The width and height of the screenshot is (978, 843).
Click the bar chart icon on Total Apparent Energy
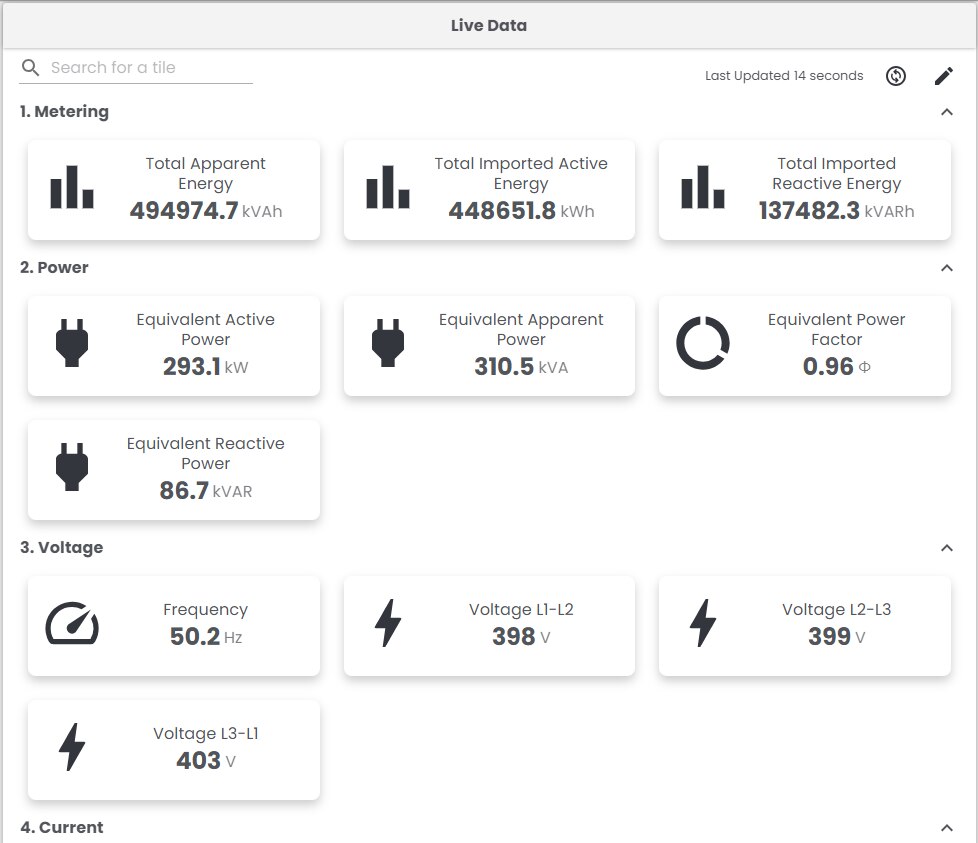(x=72, y=188)
